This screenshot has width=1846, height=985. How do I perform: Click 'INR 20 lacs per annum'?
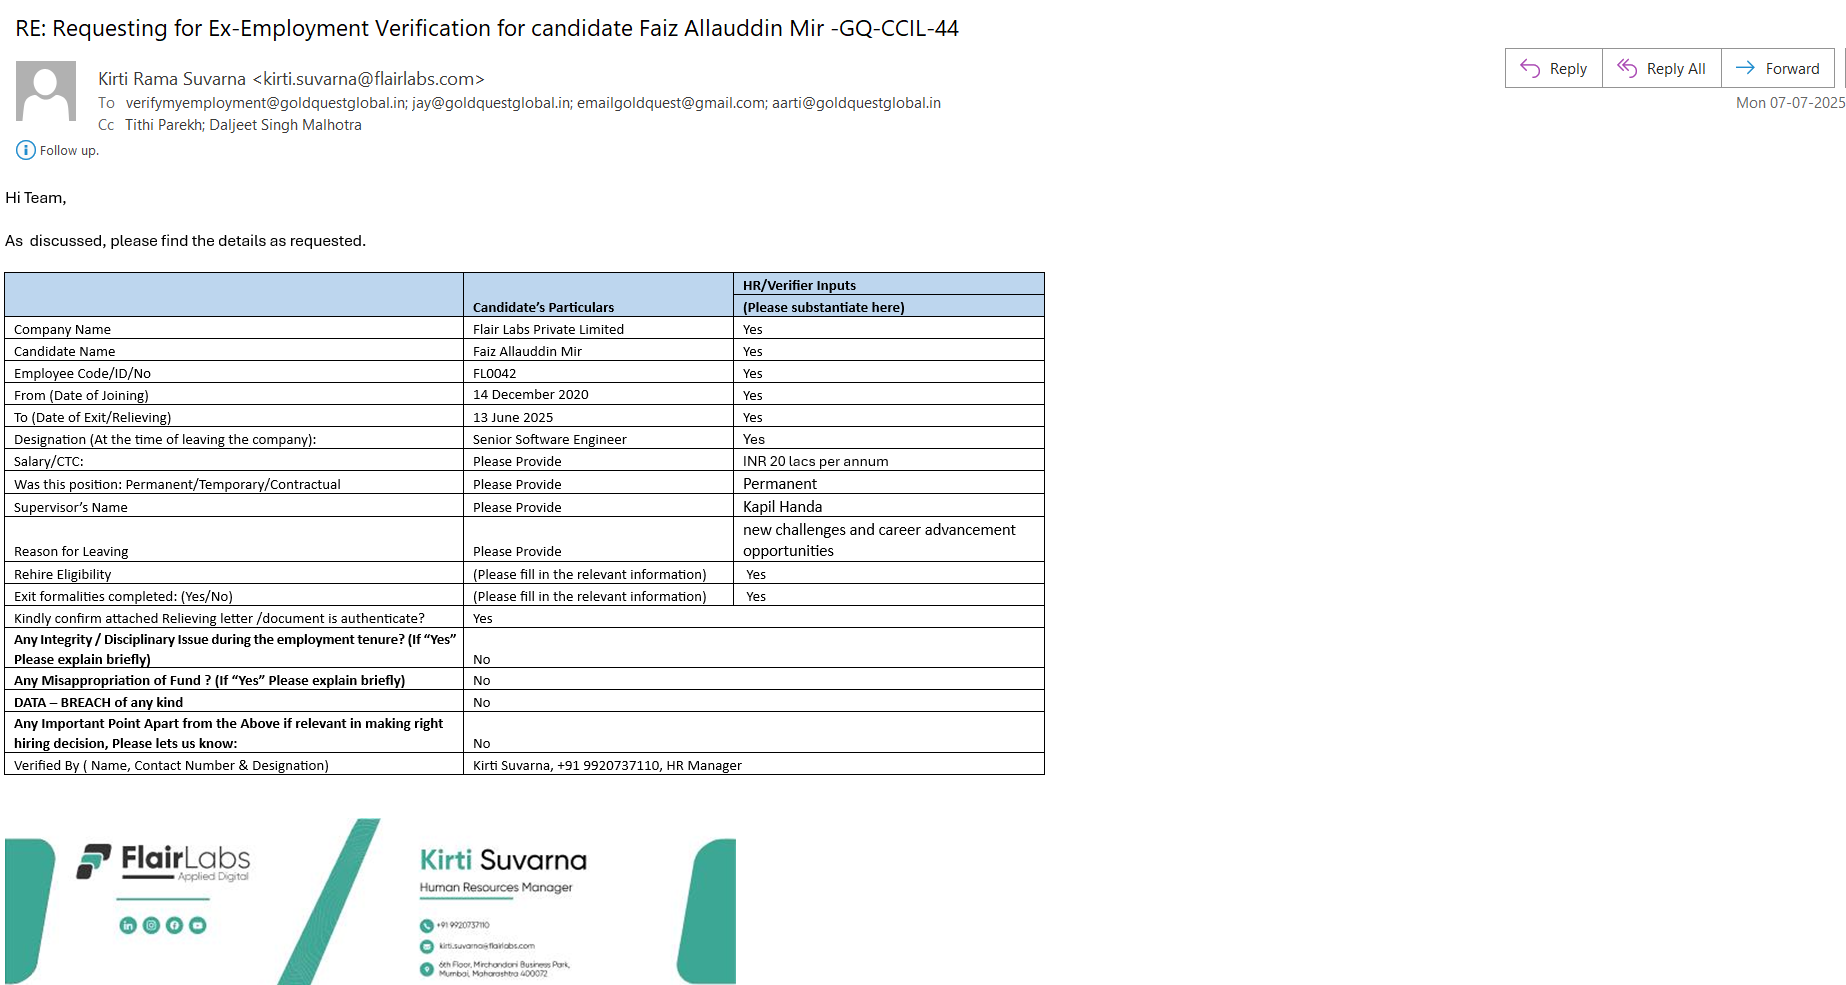[816, 461]
